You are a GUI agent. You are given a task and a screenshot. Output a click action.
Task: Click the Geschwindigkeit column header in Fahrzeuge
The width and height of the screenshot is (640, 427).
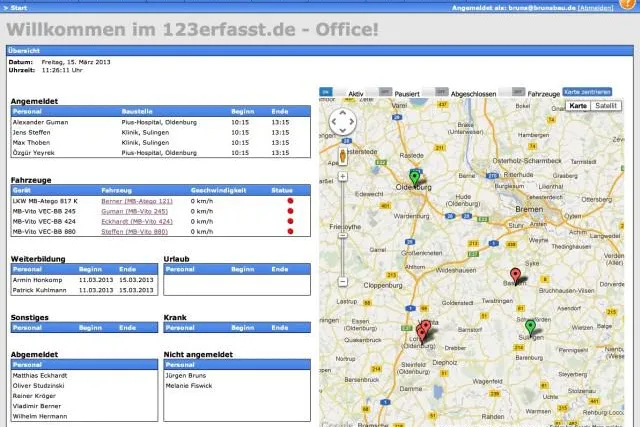pos(218,190)
